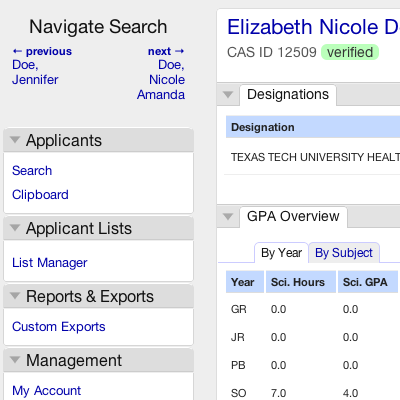The image size is (400, 400).
Task: Switch to the By Subject GPA tab
Action: 344,253
